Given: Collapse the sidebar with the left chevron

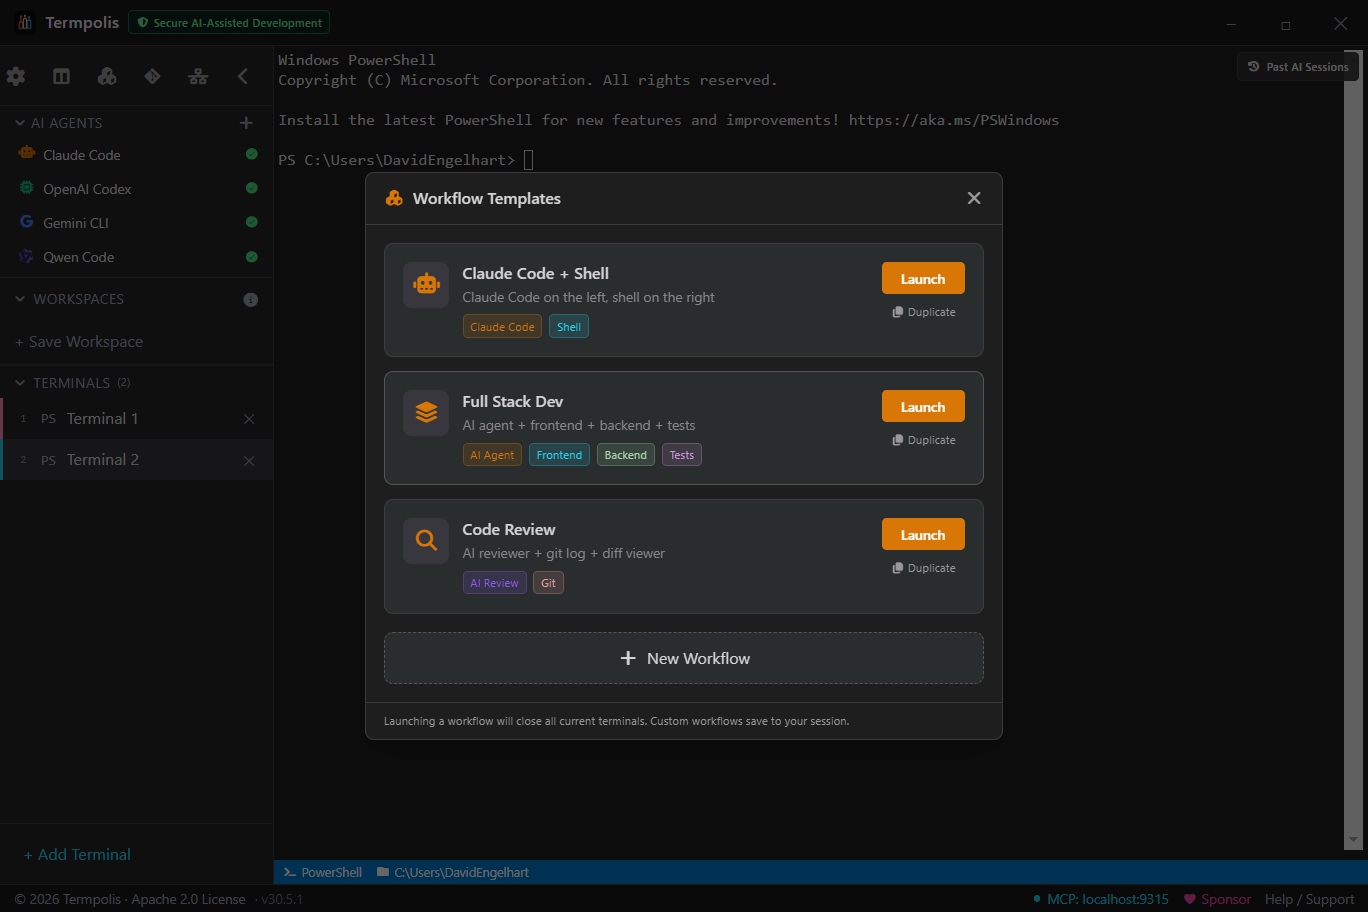Looking at the screenshot, I should click(243, 76).
